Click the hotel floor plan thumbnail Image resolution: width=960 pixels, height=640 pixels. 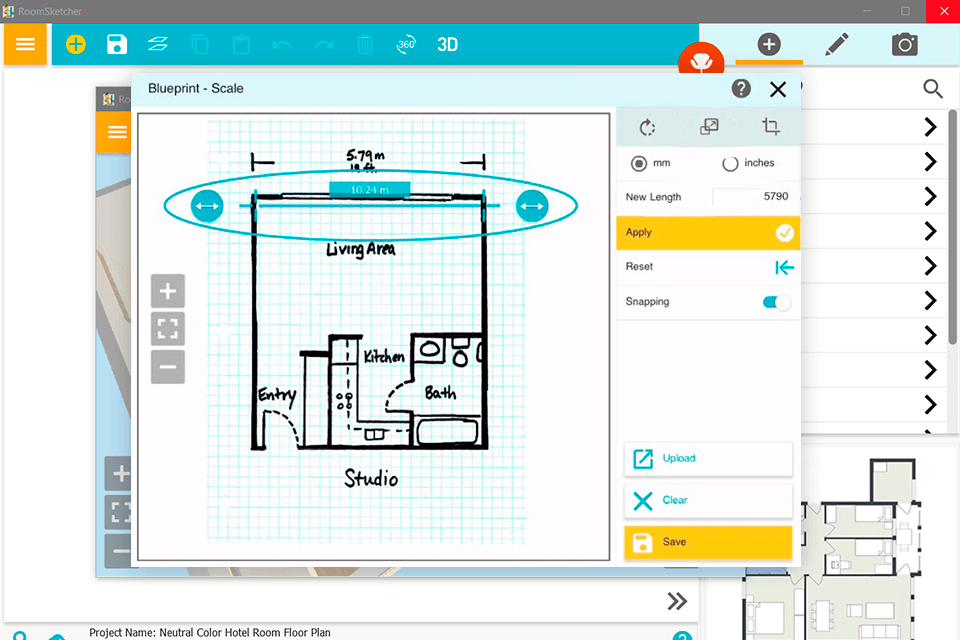[x=833, y=548]
